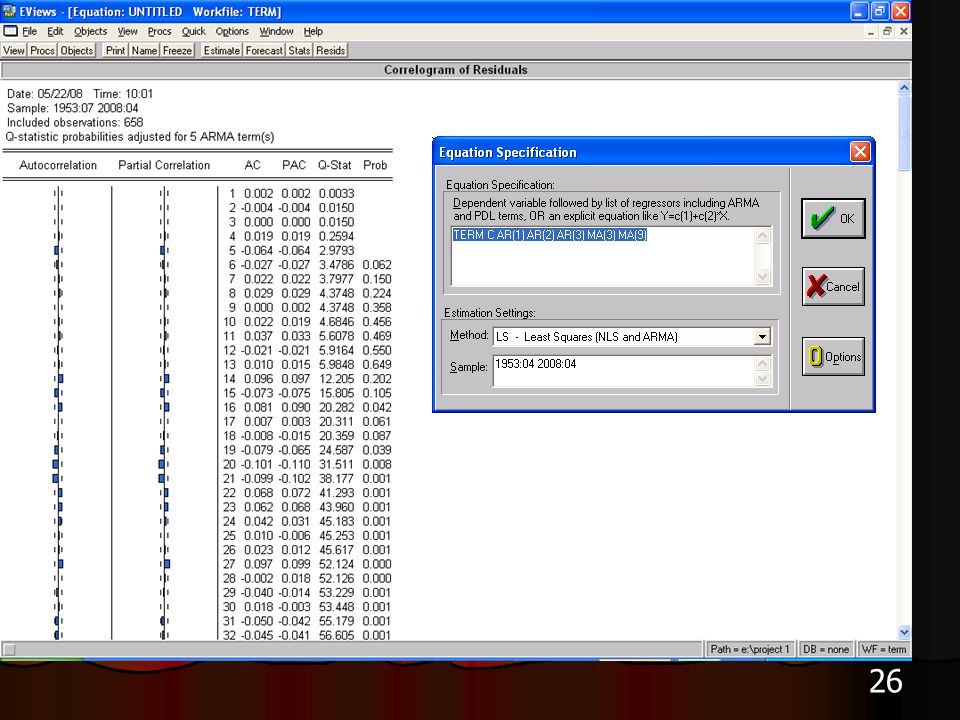Image resolution: width=960 pixels, height=720 pixels.
Task: Click the EViews application icon in title bar
Action: point(9,11)
